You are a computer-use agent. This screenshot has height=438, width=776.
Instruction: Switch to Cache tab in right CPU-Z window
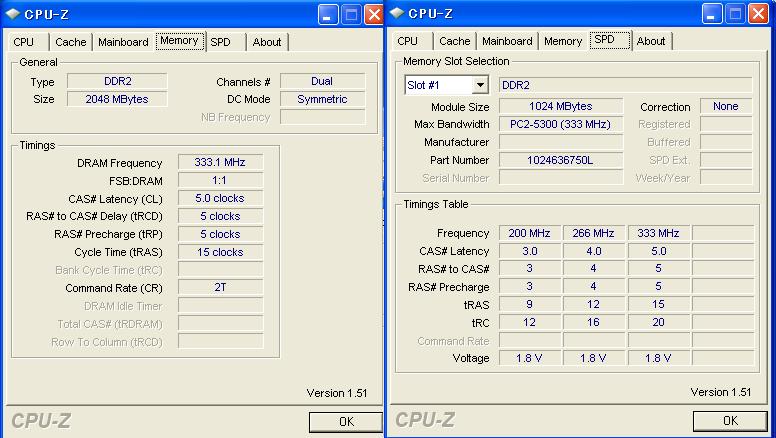pyautogui.click(x=455, y=41)
